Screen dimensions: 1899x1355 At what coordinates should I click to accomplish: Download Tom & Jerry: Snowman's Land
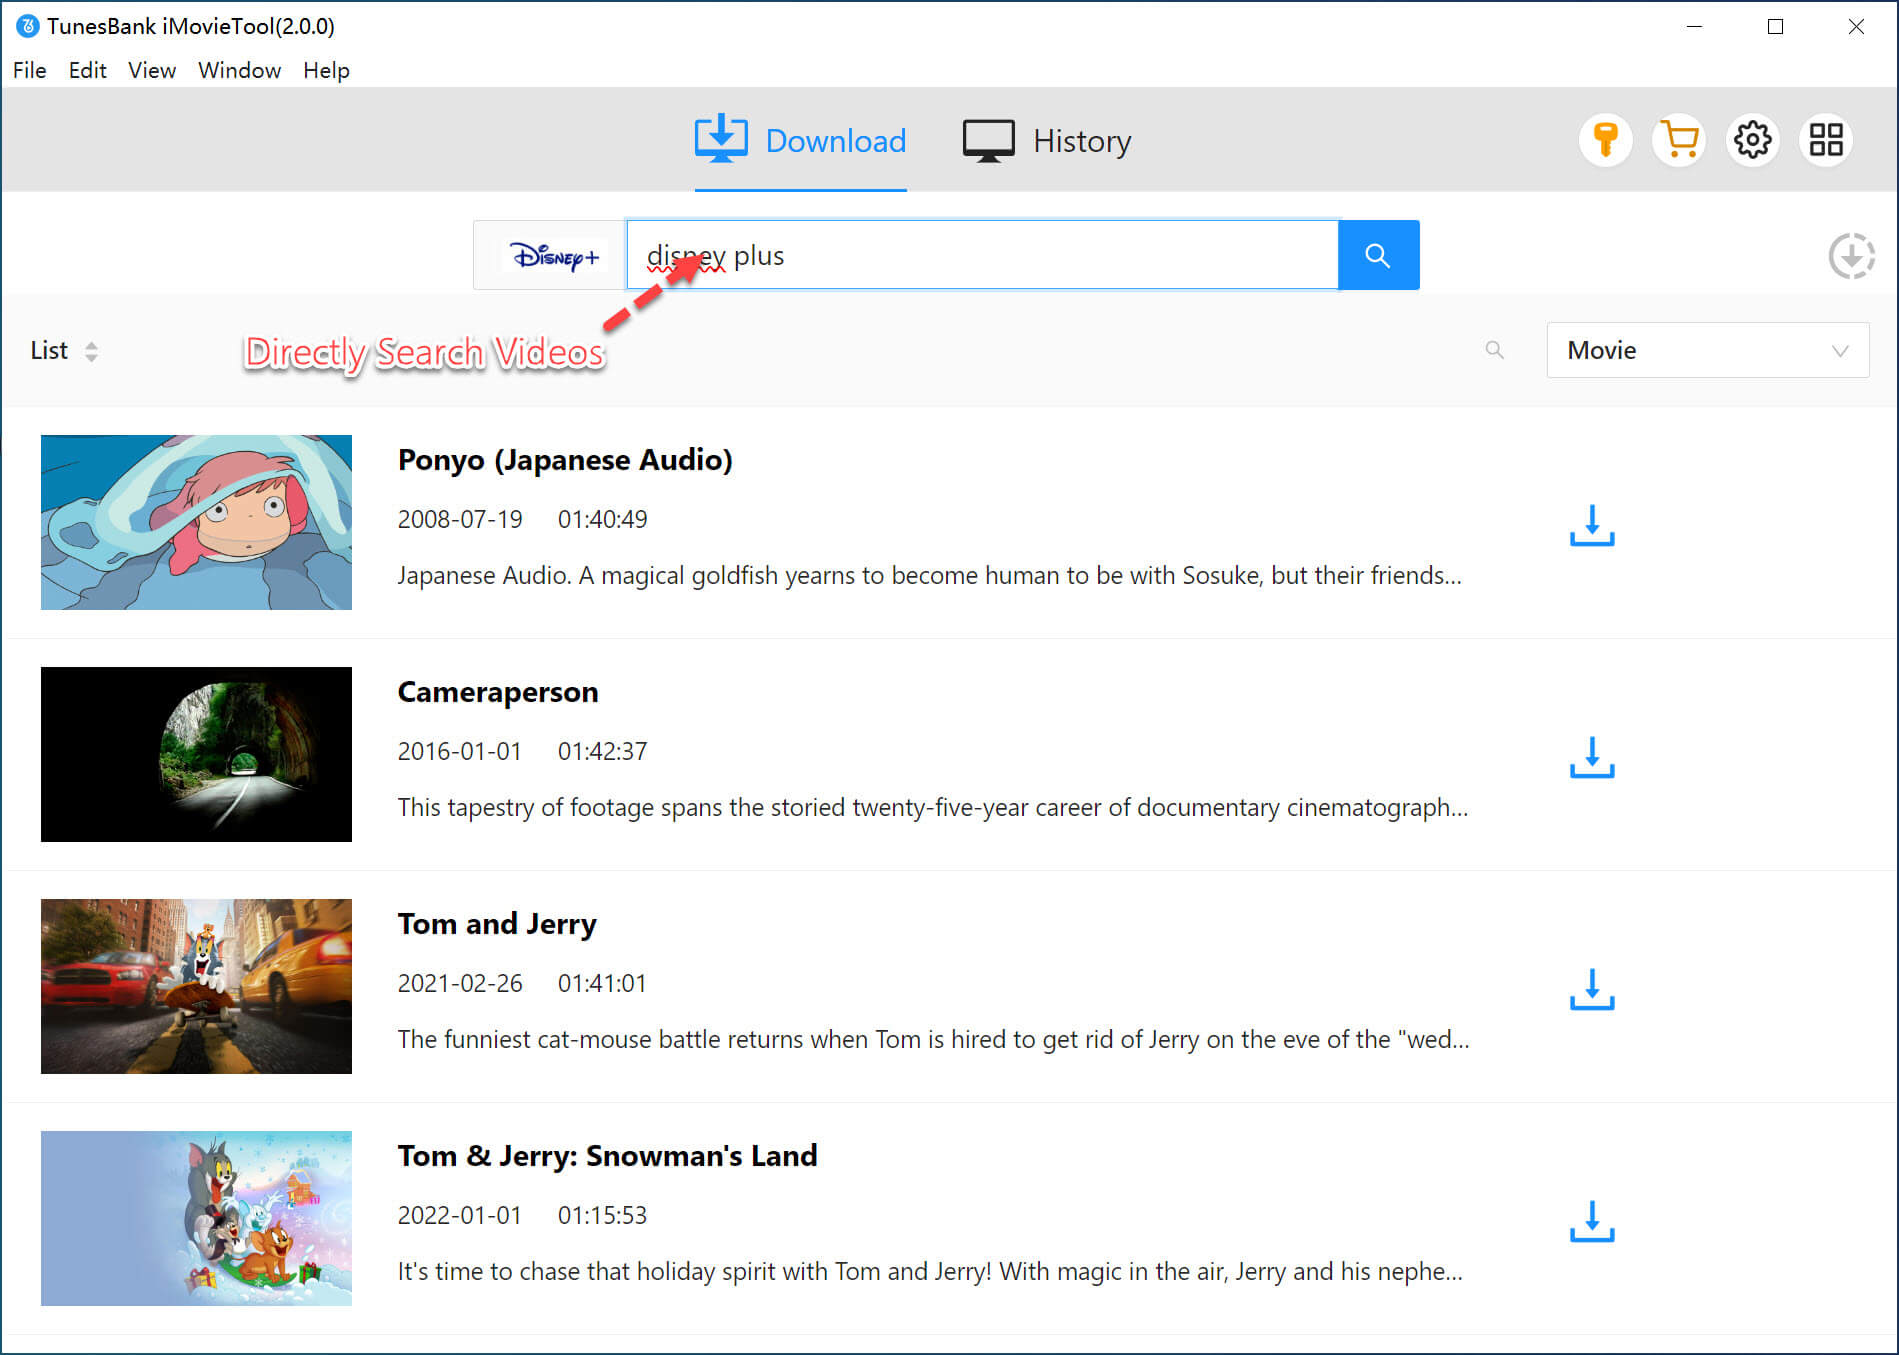tap(1591, 1222)
